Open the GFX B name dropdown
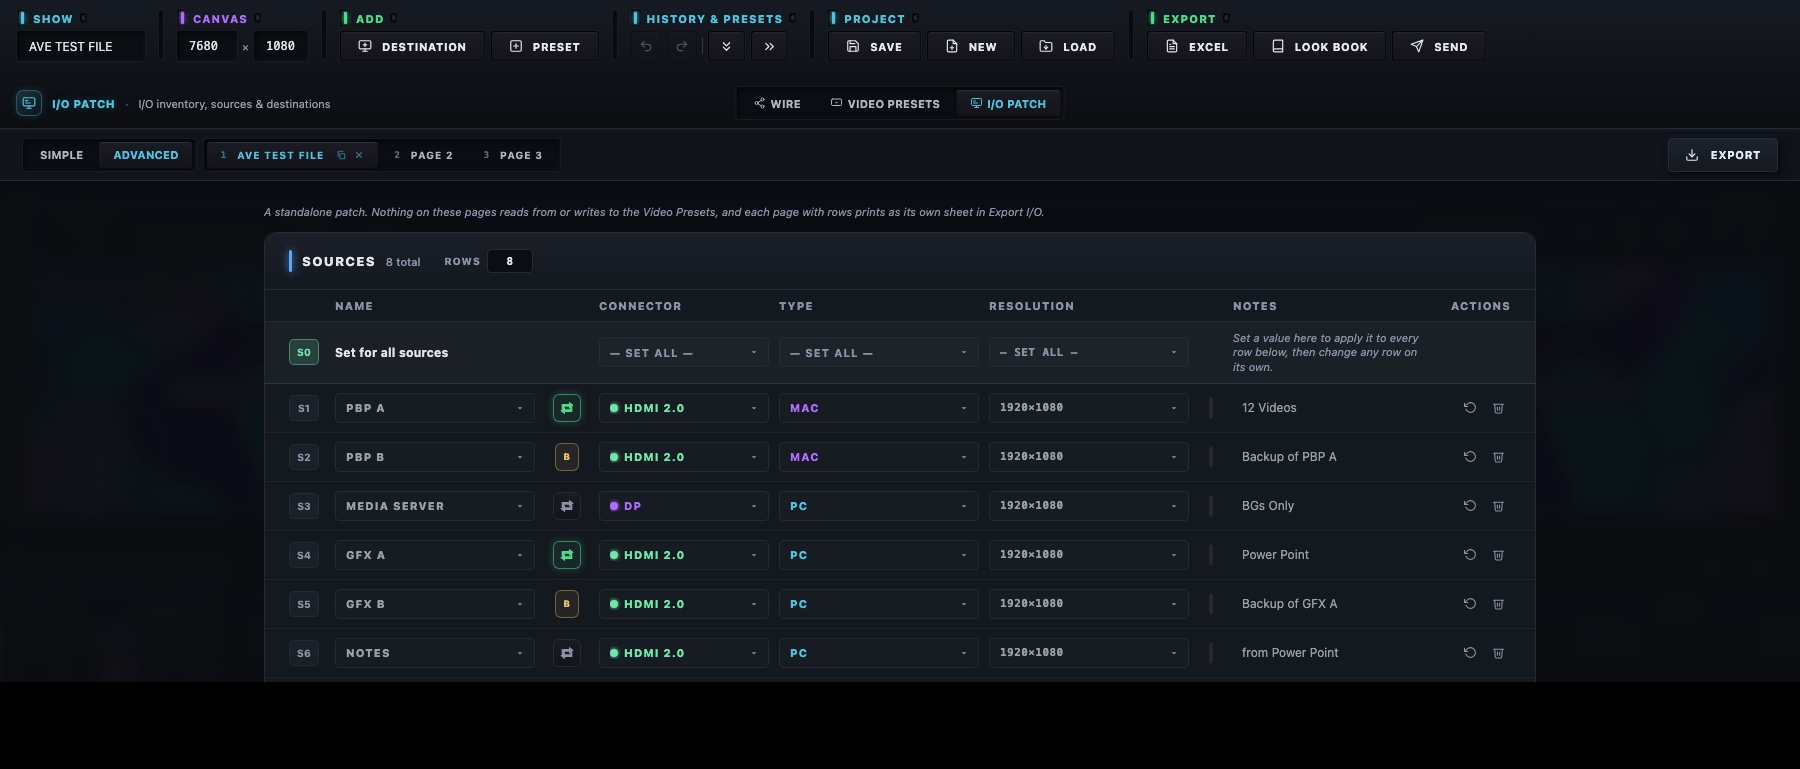Screen dimensions: 1800x769 [x=435, y=604]
